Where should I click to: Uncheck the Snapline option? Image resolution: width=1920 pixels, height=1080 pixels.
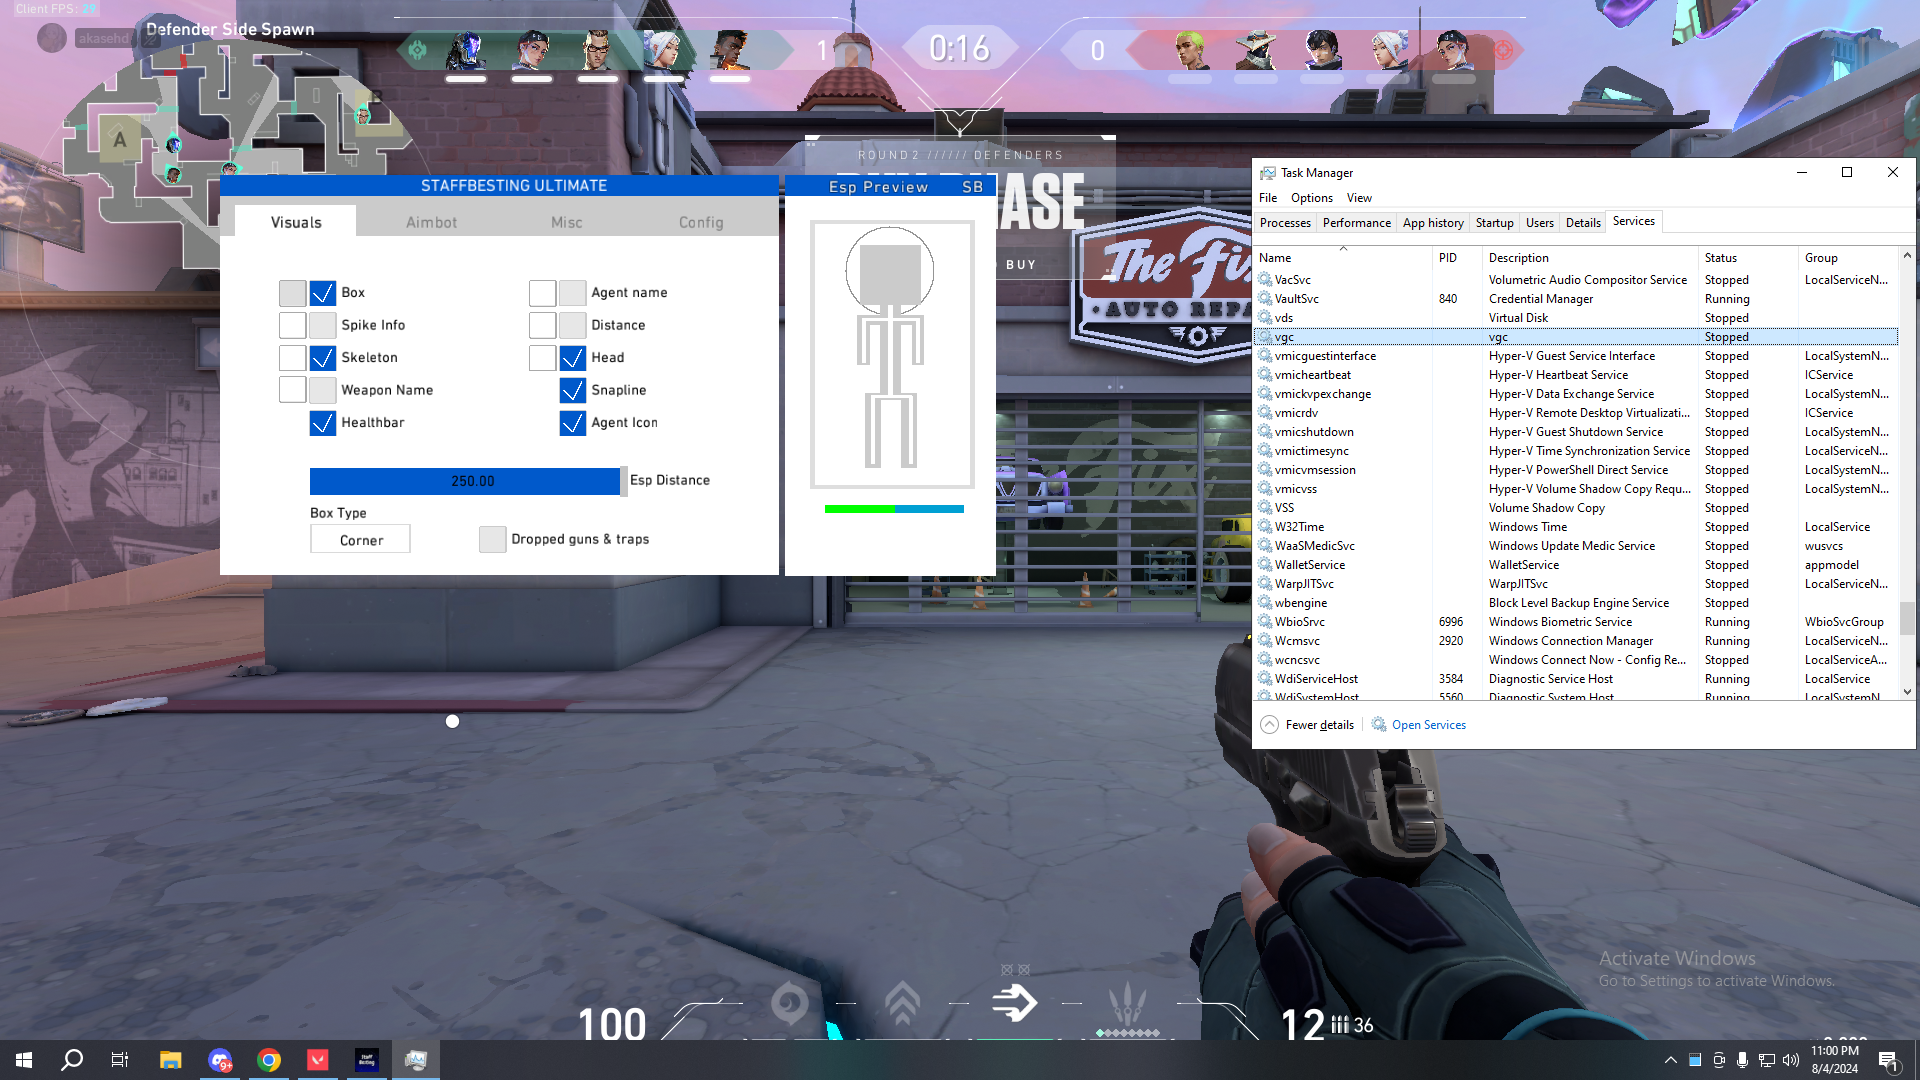coord(572,390)
